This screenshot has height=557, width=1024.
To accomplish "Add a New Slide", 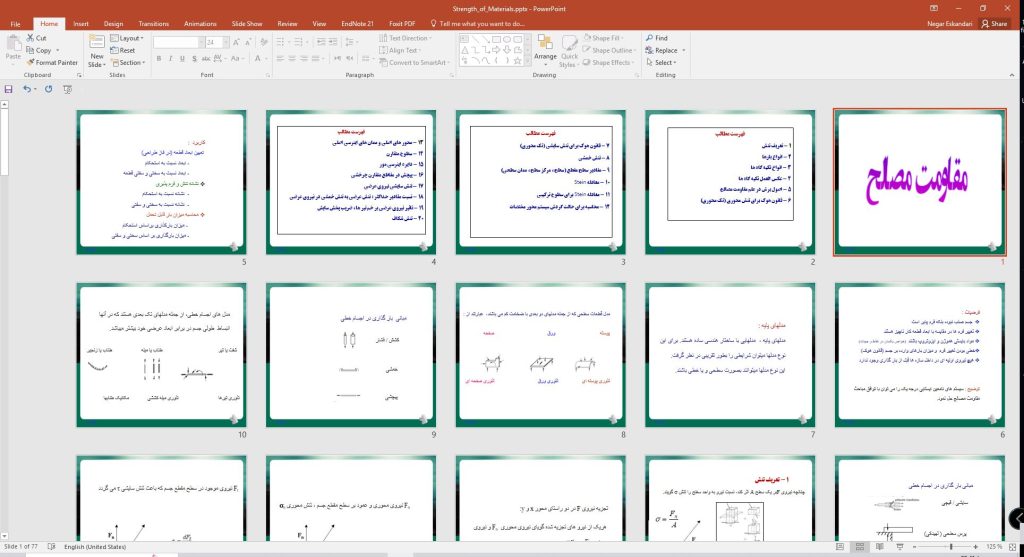I will tap(97, 52).
